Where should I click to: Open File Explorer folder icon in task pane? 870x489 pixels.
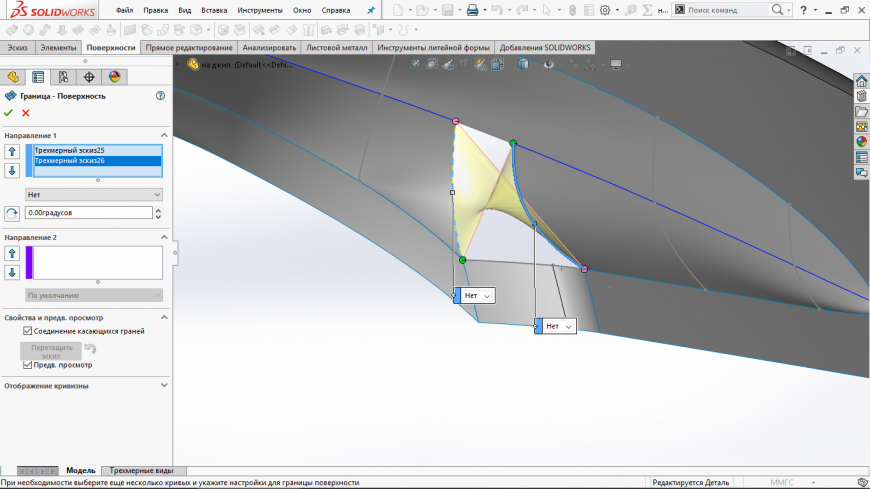[861, 112]
